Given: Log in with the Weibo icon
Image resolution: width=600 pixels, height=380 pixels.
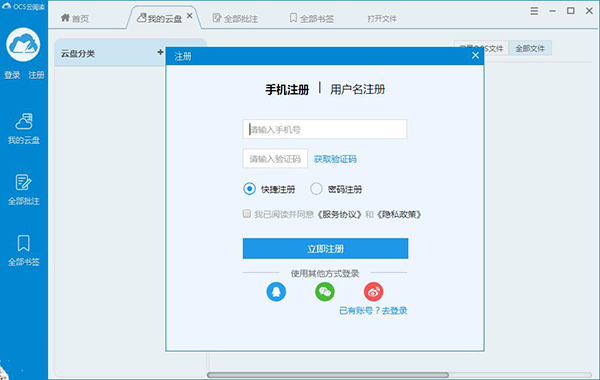Looking at the screenshot, I should 373,292.
